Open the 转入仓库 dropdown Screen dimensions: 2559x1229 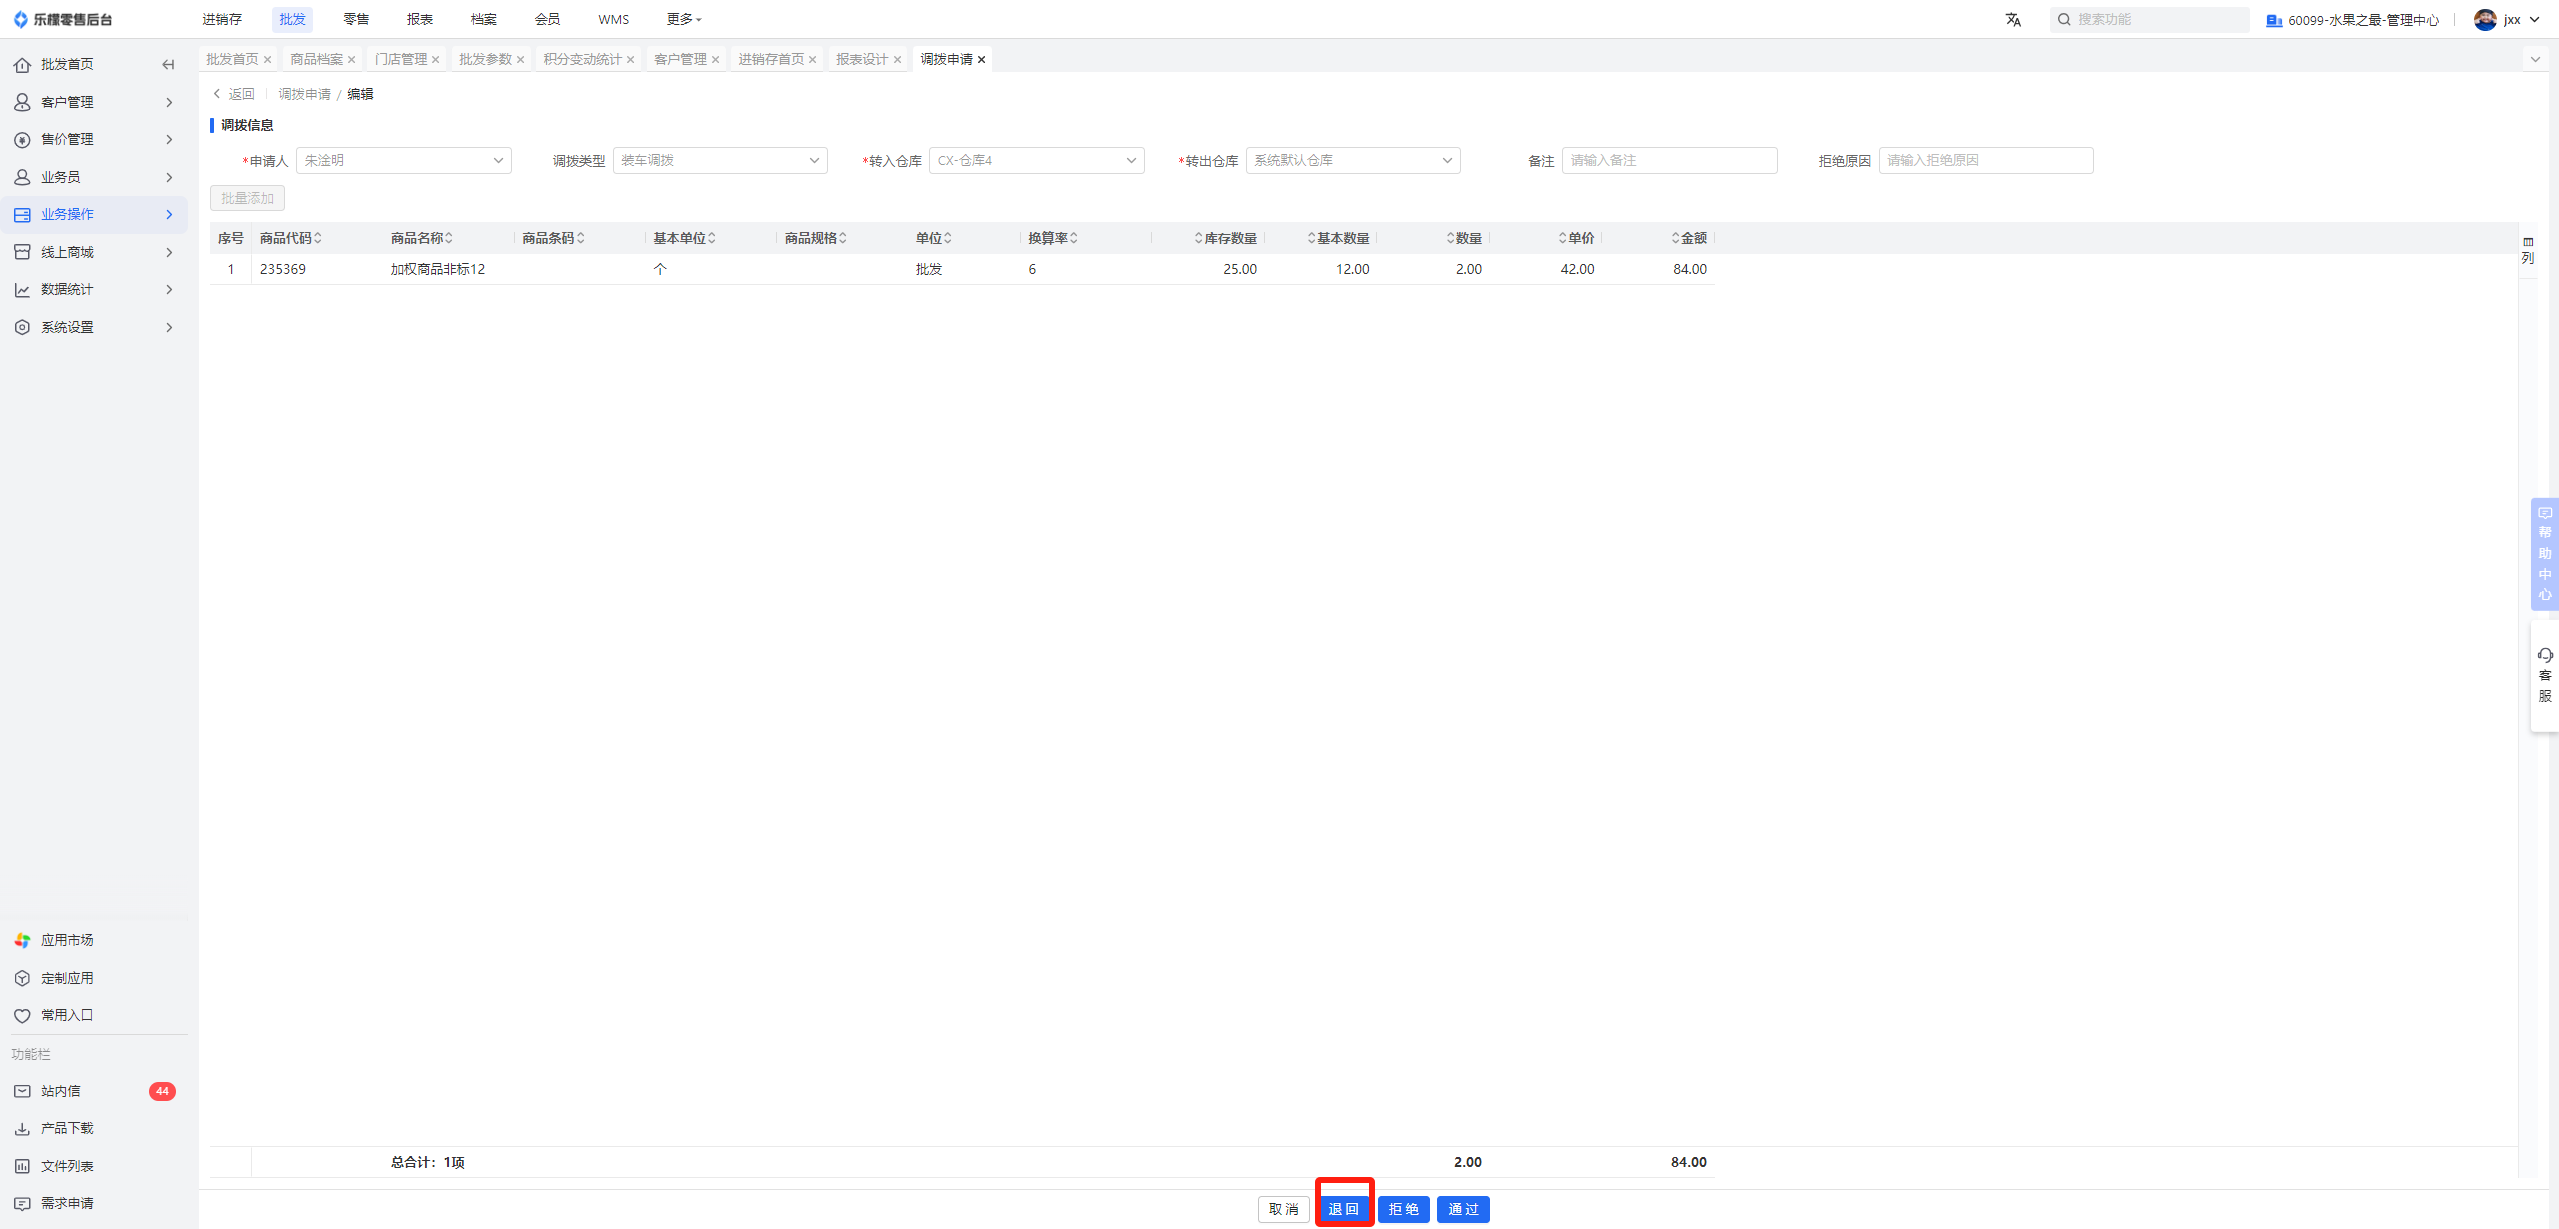coord(1036,160)
